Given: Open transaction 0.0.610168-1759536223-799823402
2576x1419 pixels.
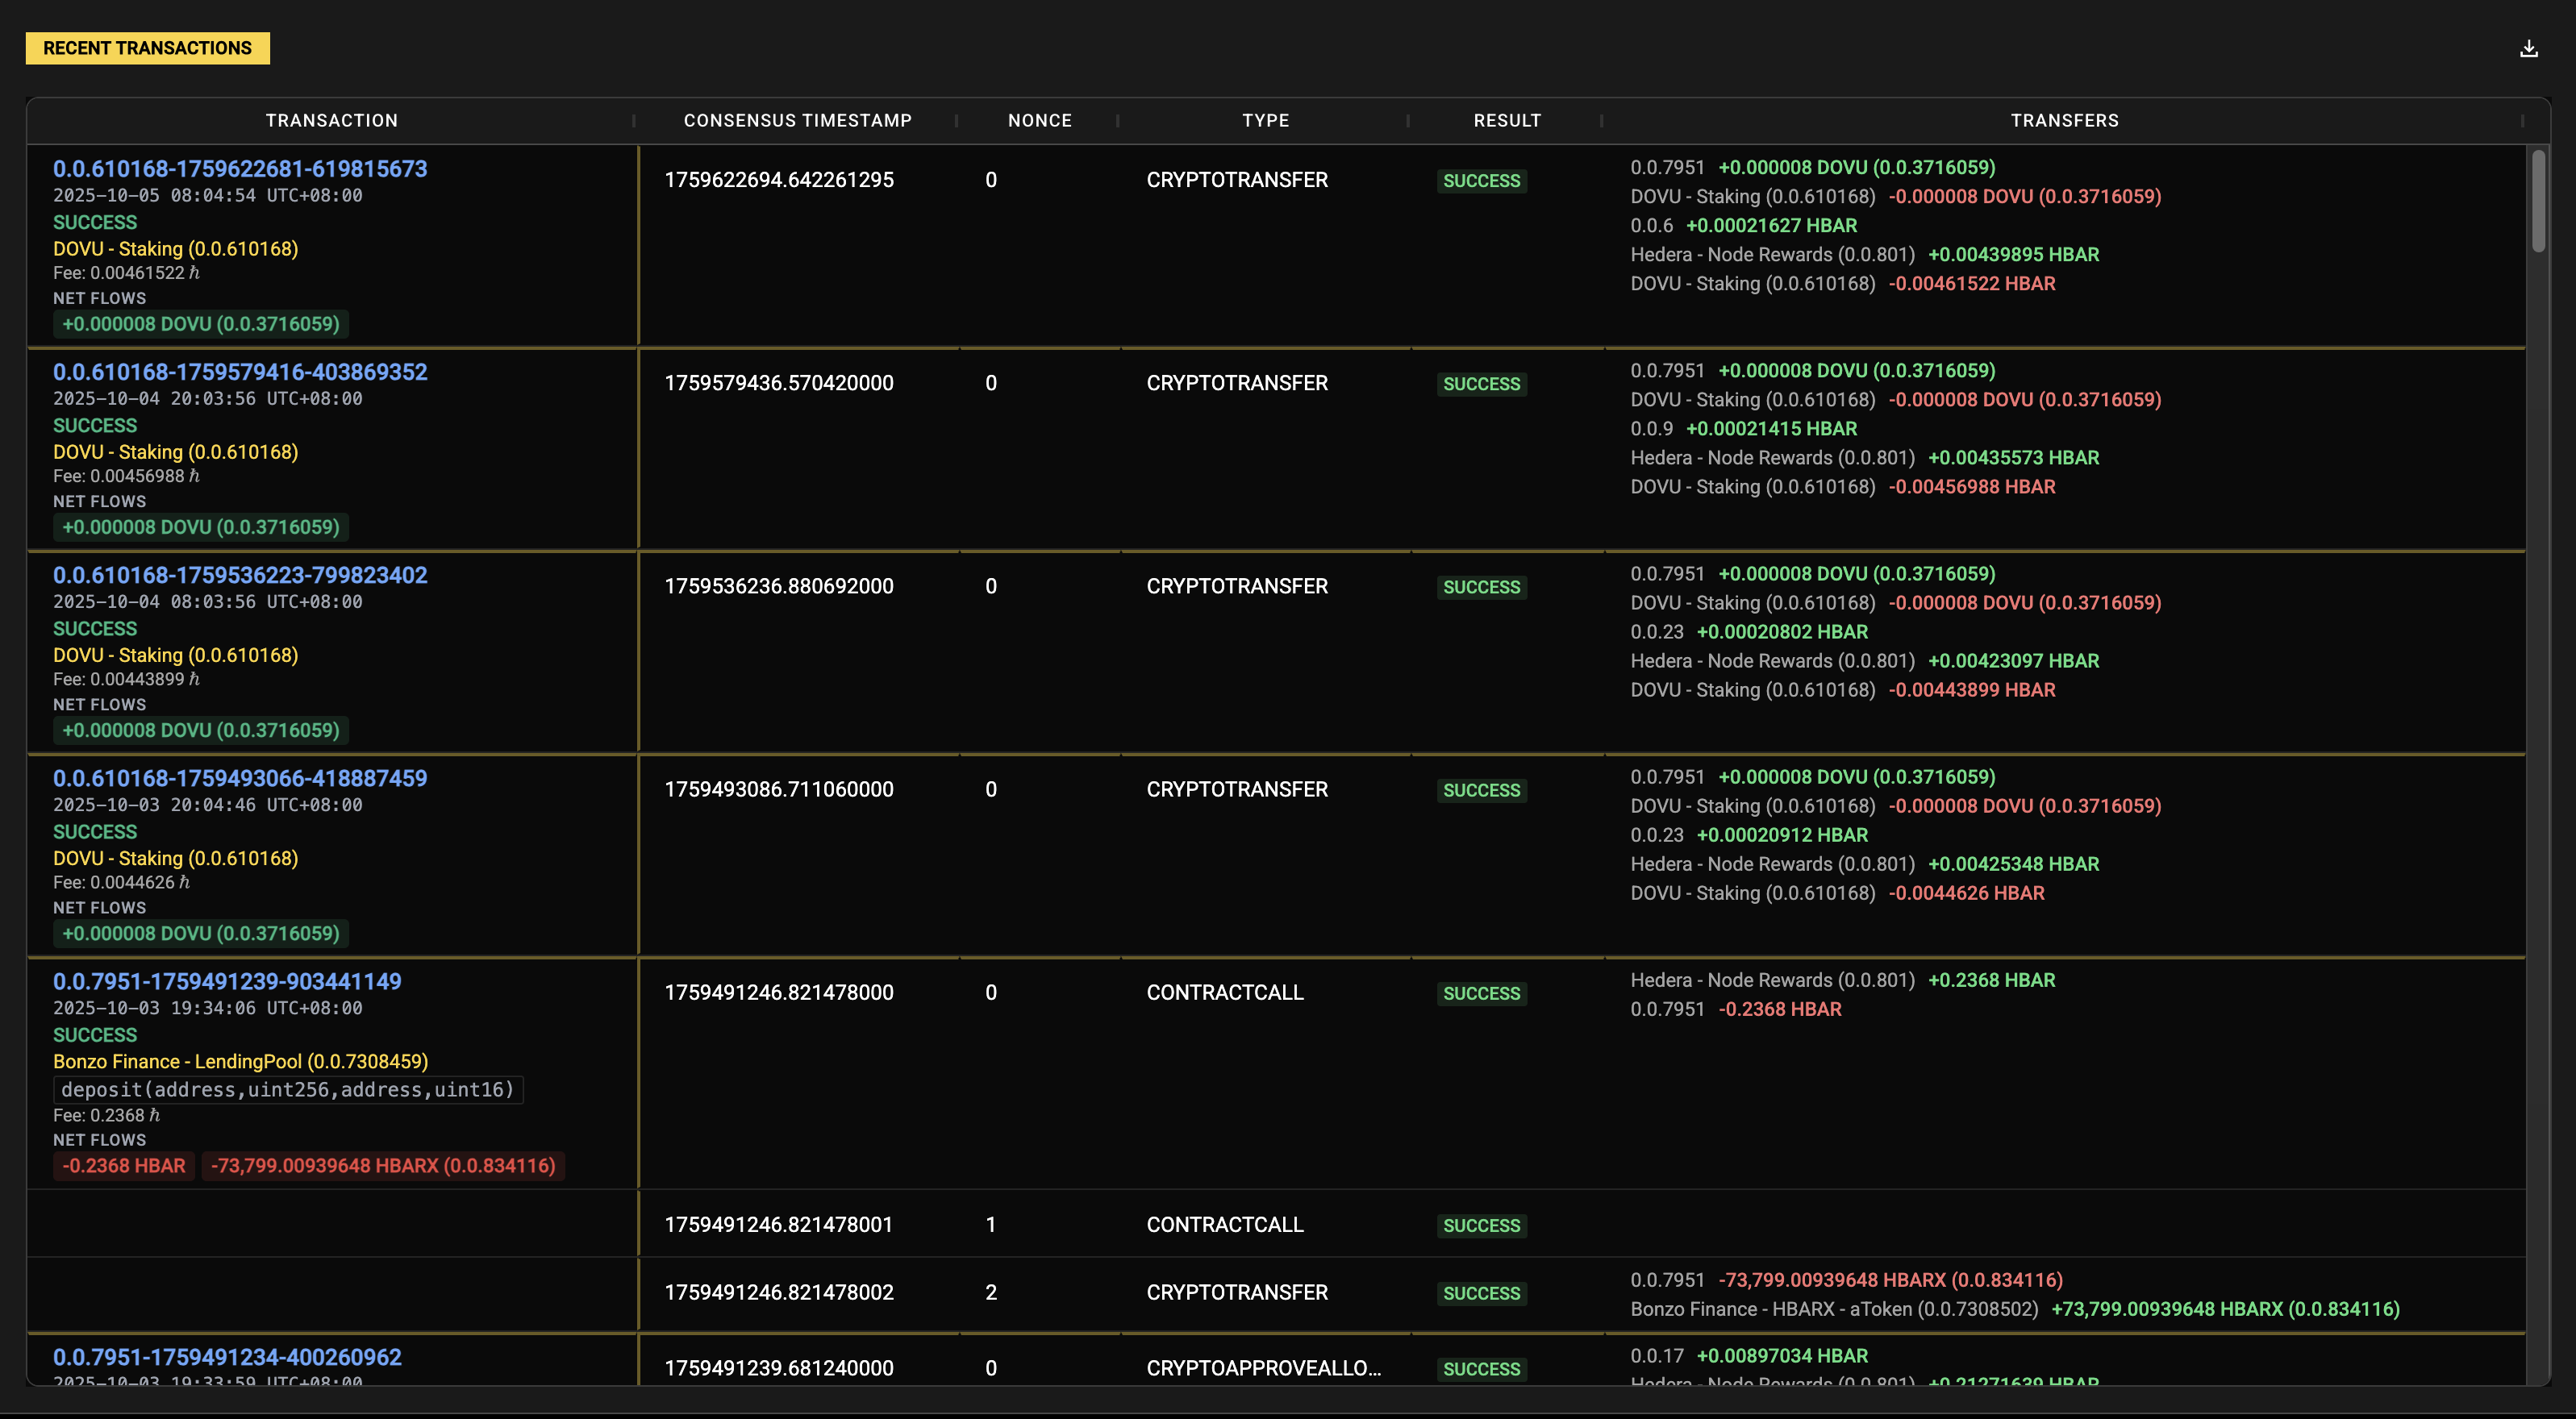Looking at the screenshot, I should tap(240, 575).
